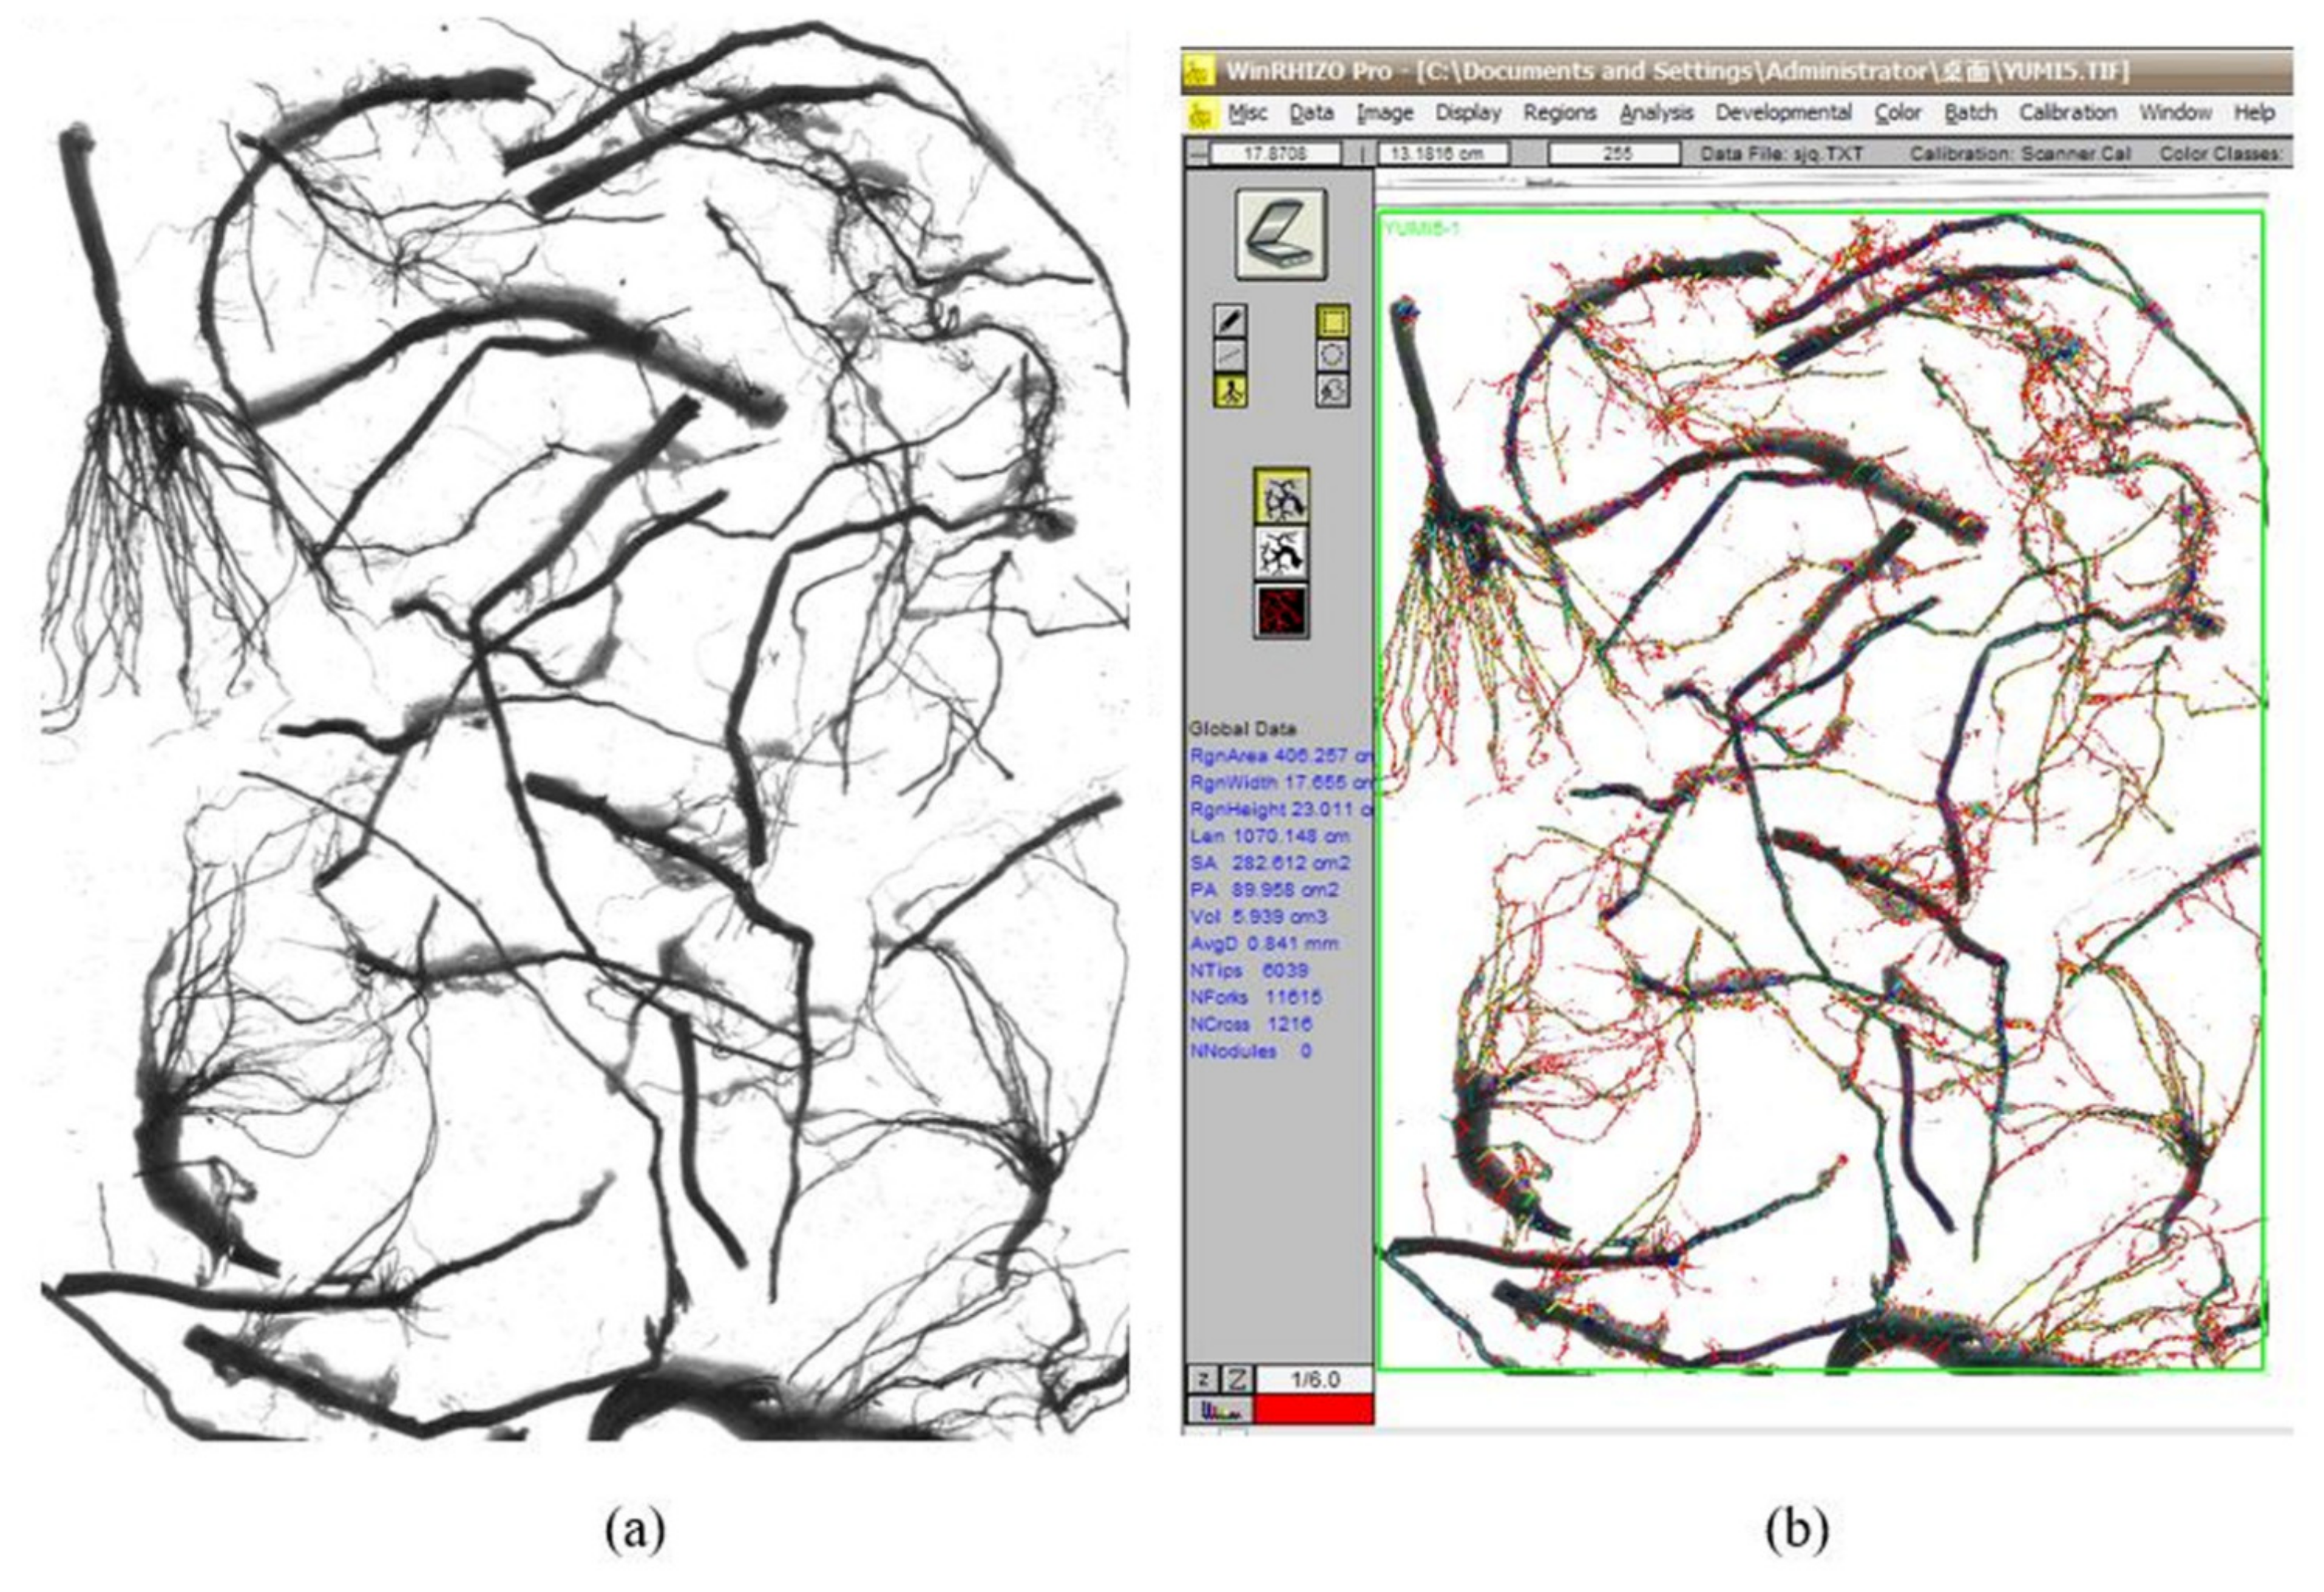Click the 1/6.0 zoom ratio field

1314,1380
